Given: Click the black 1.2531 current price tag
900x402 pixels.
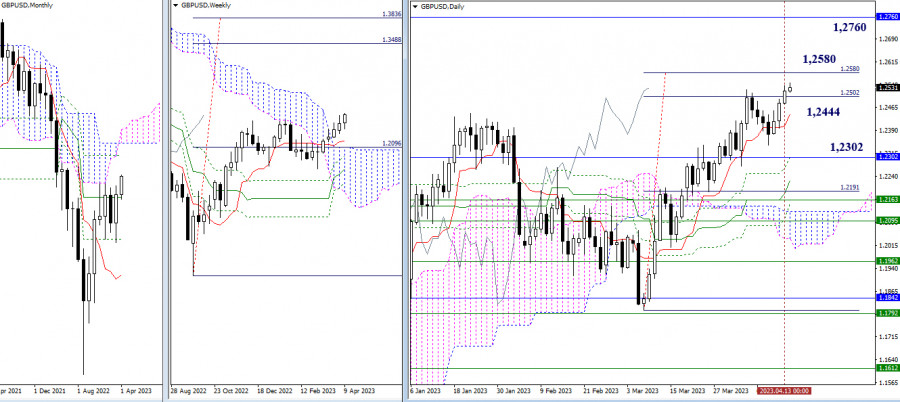Looking at the screenshot, I should (888, 87).
